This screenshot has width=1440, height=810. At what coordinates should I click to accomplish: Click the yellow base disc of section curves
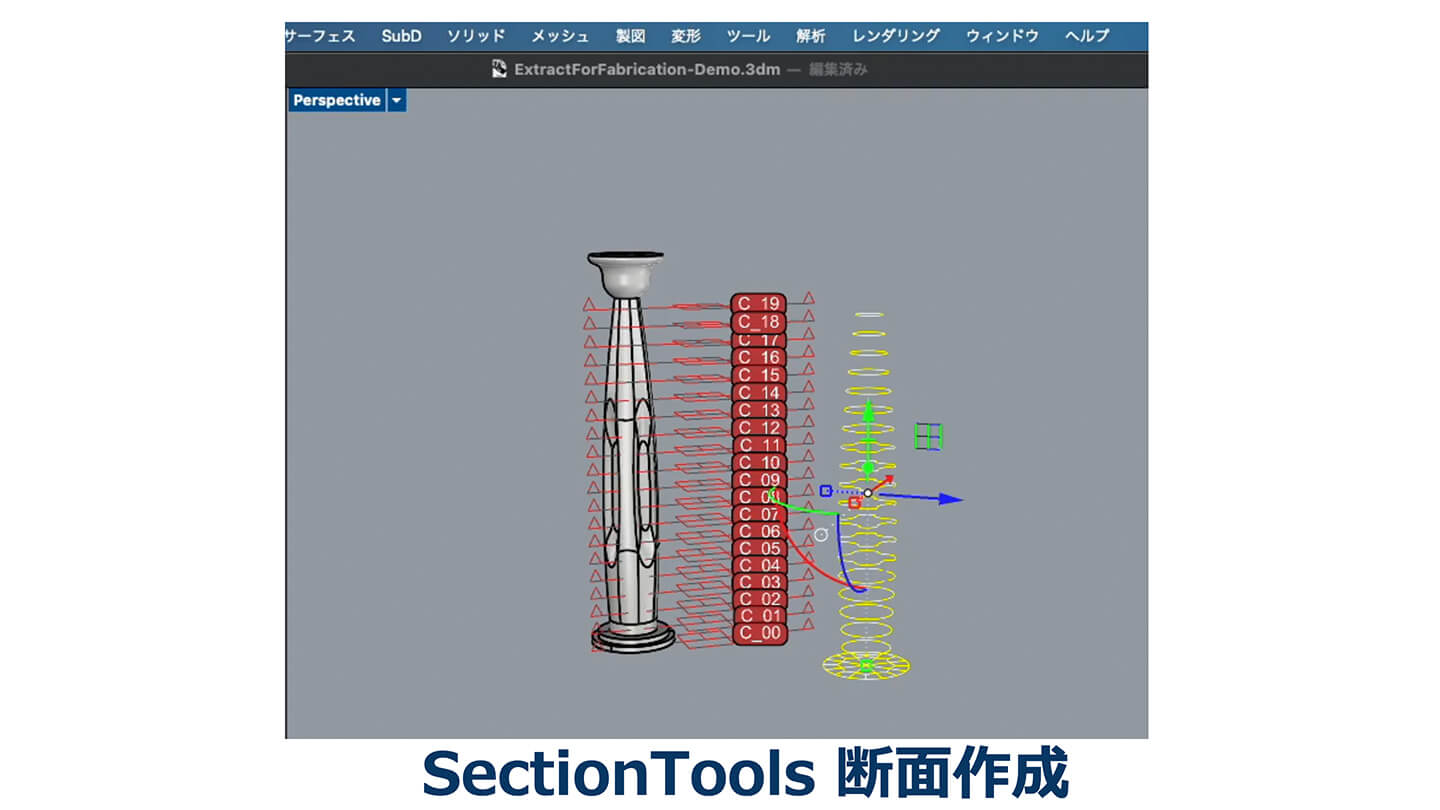(866, 664)
